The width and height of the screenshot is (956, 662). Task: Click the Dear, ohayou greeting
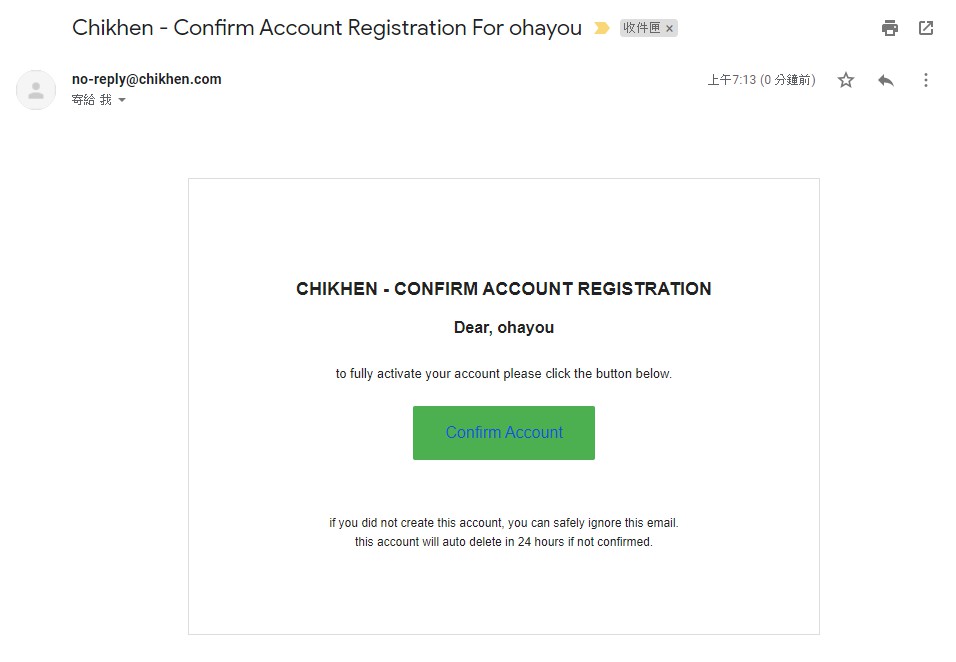tap(504, 328)
